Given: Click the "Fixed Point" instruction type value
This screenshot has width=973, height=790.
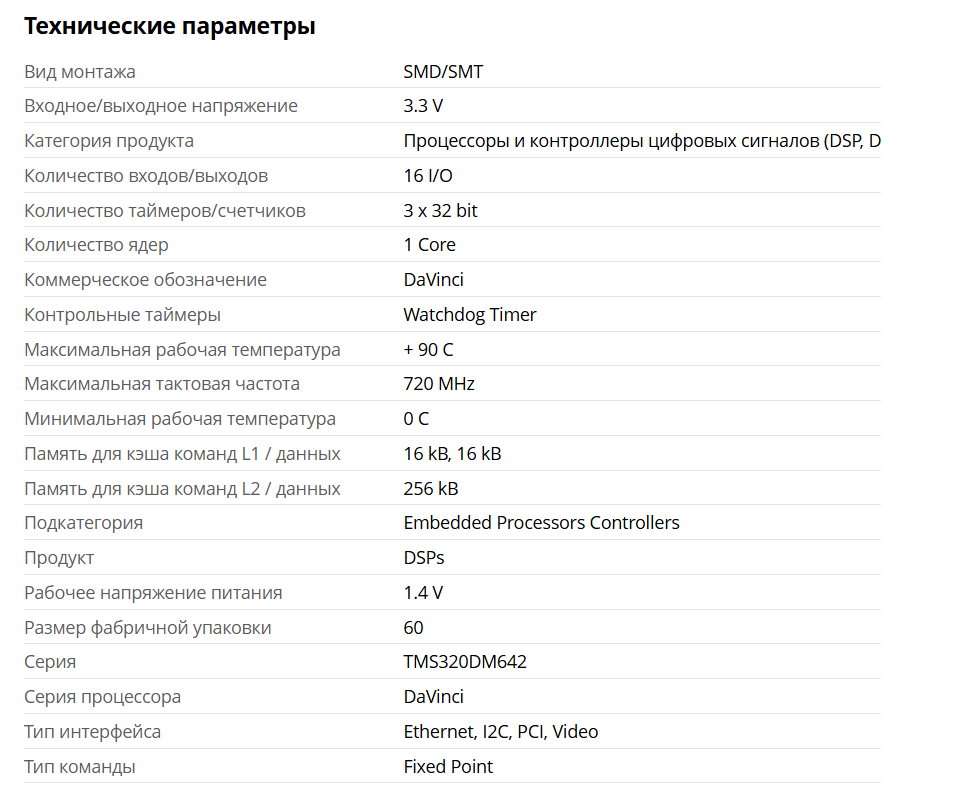Looking at the screenshot, I should 448,767.
